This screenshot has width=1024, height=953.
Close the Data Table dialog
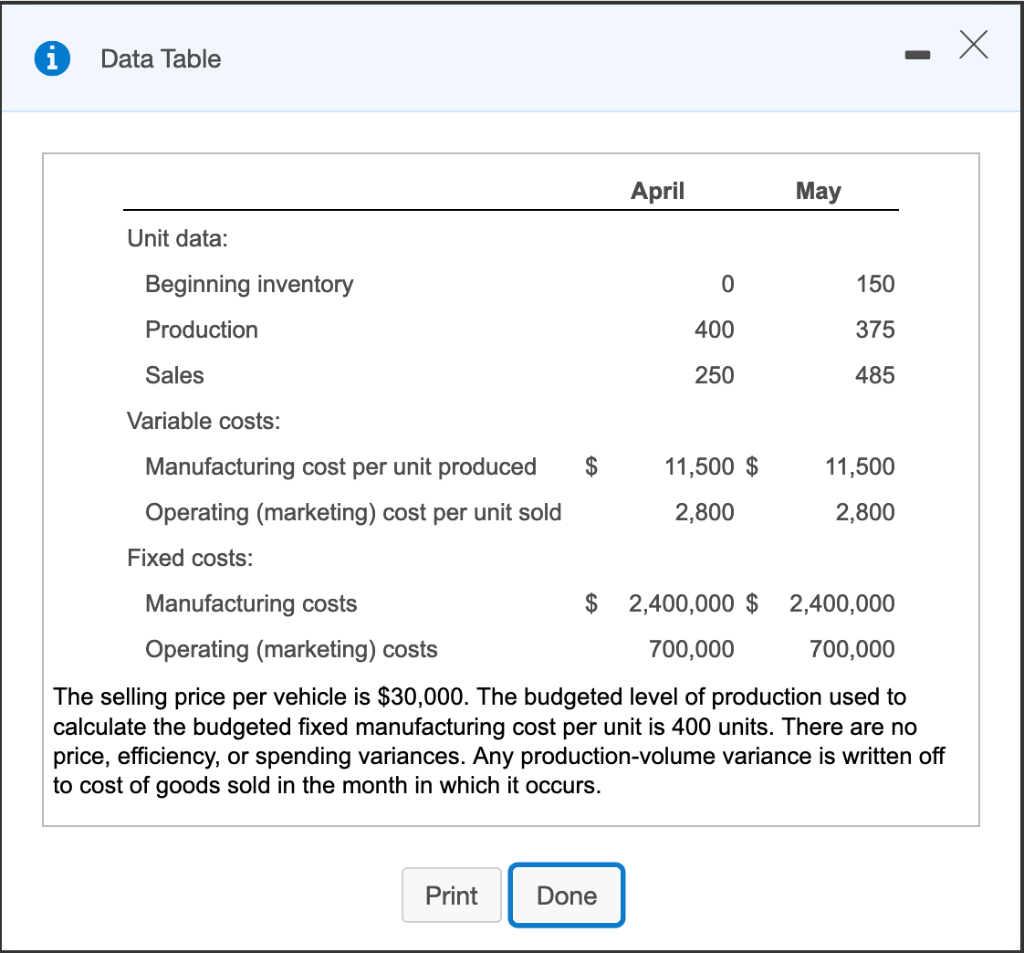coord(974,45)
